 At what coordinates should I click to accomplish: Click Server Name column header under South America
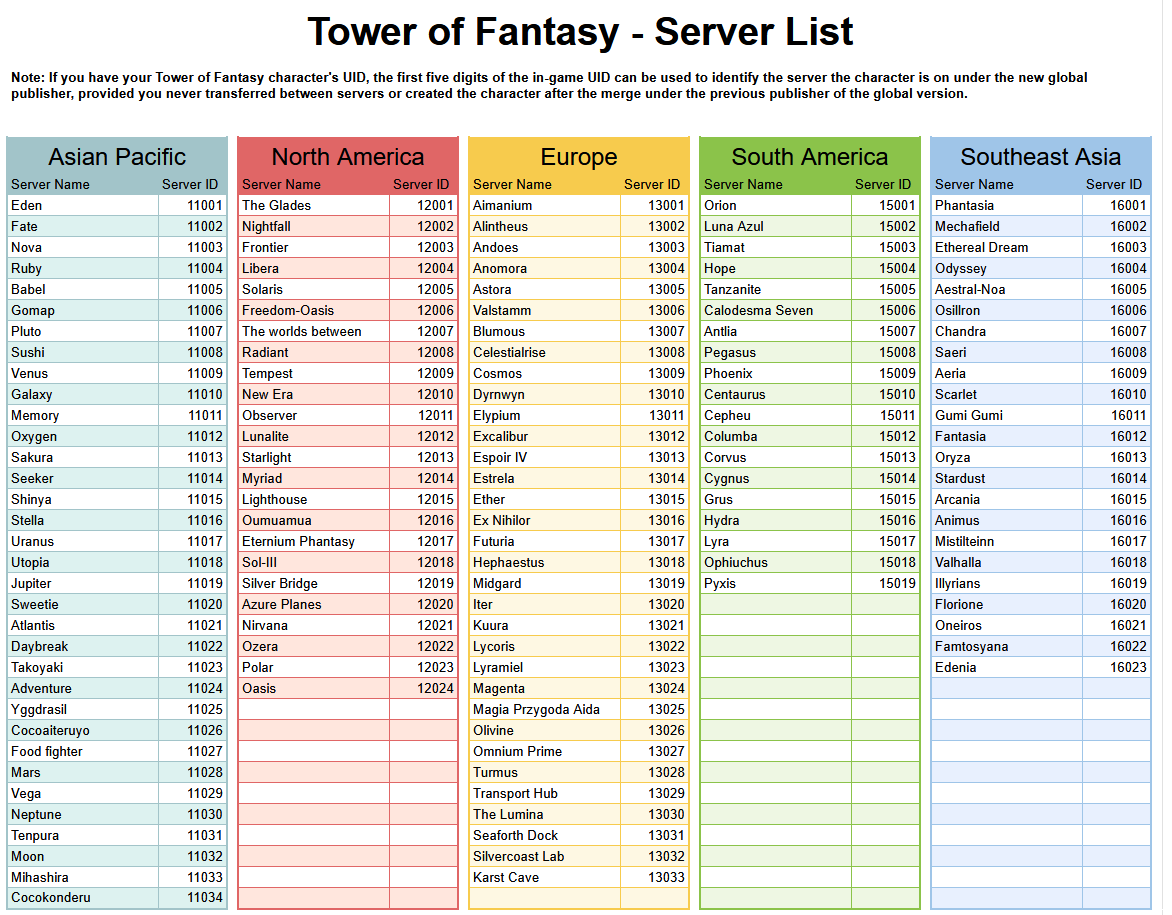tap(743, 185)
